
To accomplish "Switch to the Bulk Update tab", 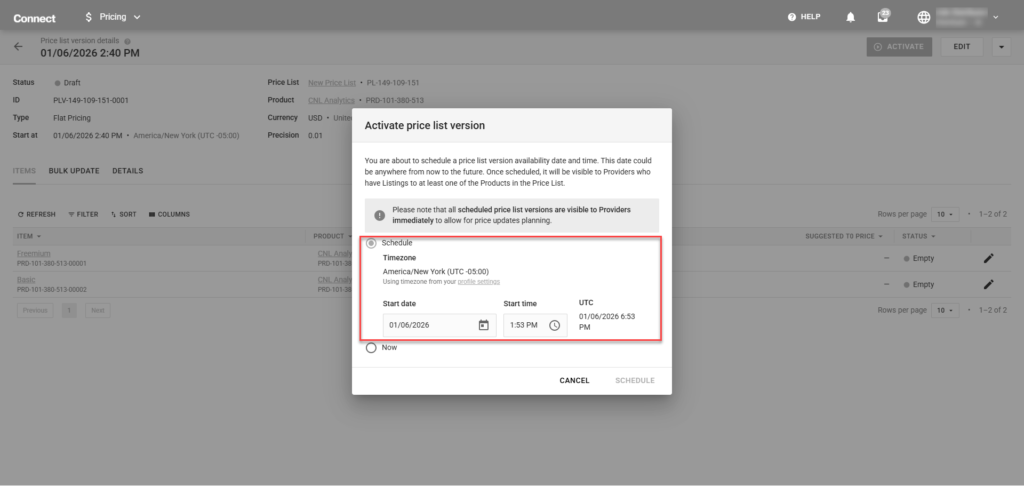I will click(x=74, y=171).
